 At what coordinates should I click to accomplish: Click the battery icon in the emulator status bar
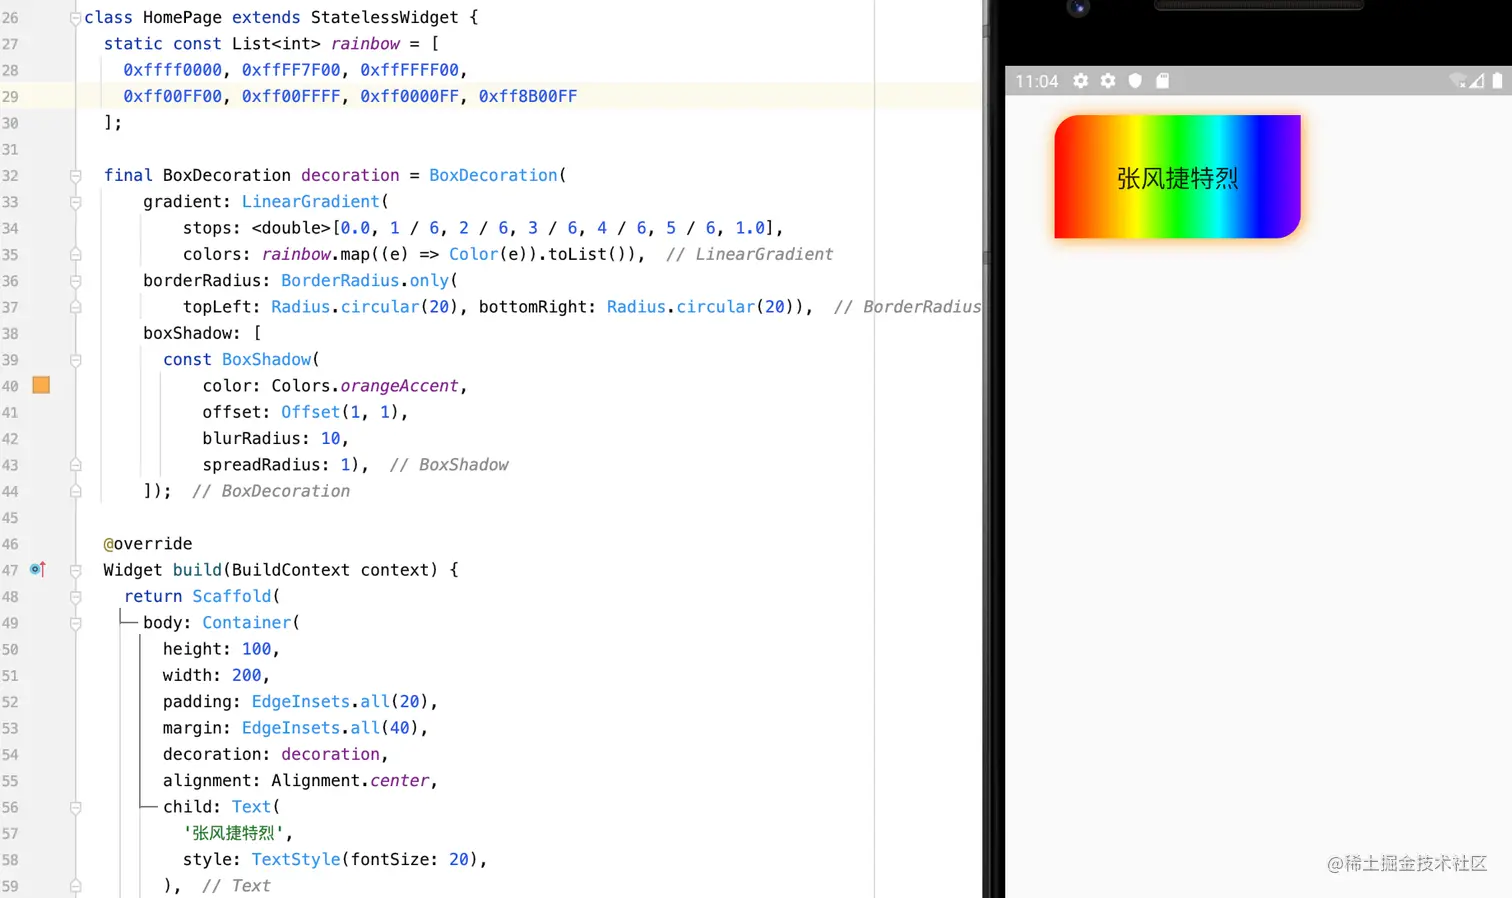[1497, 81]
